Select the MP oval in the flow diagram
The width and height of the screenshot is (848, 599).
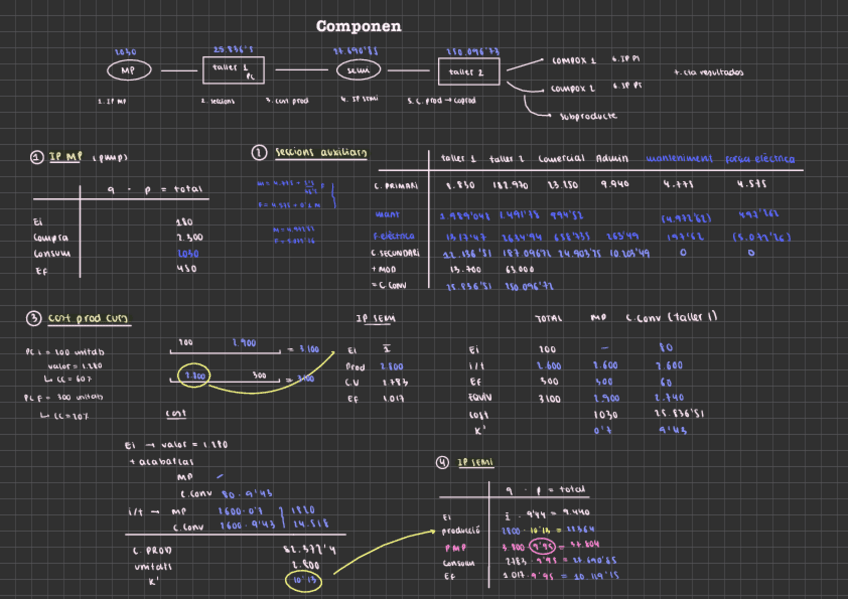(127, 71)
